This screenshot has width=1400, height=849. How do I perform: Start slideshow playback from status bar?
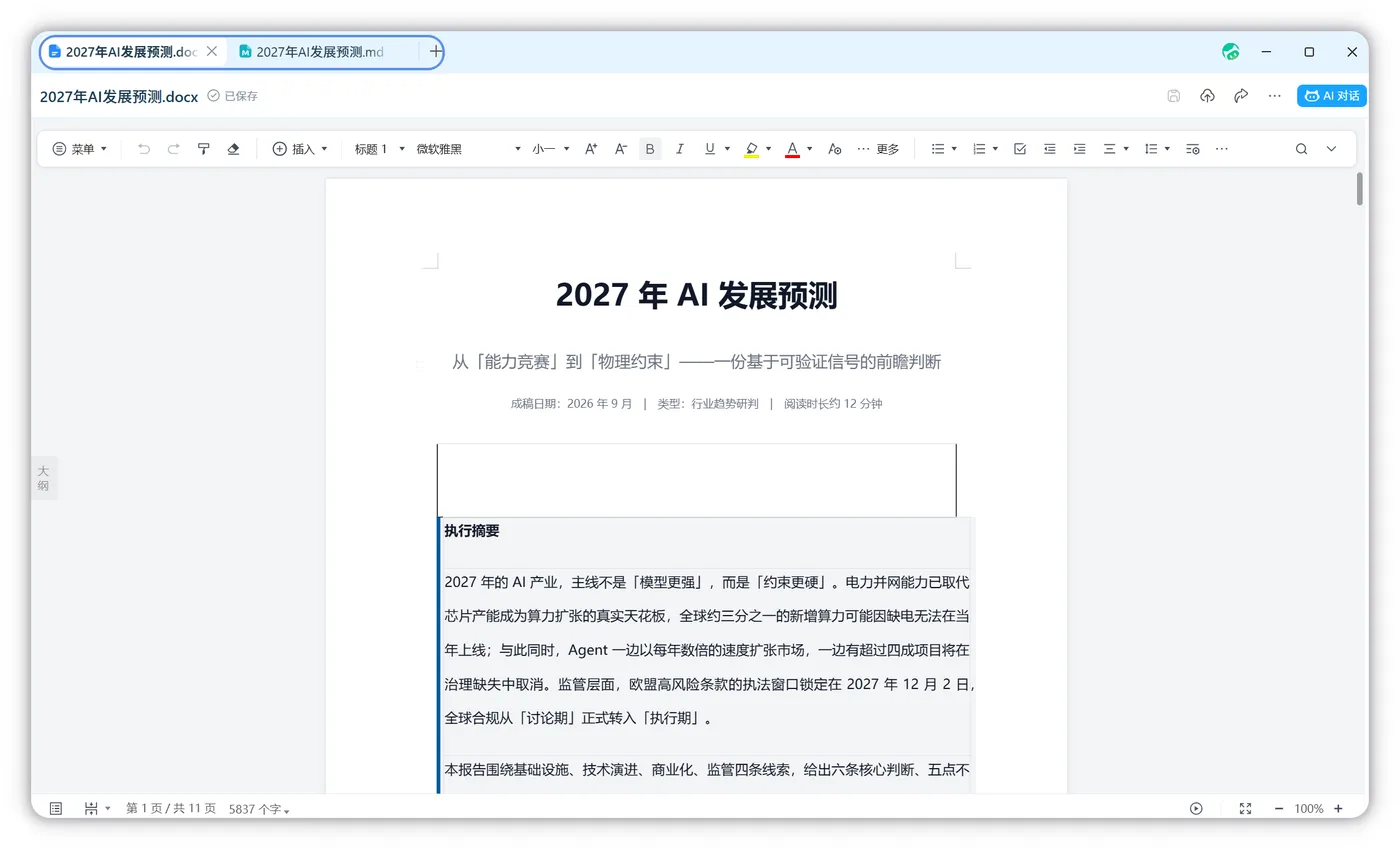[1197, 808]
